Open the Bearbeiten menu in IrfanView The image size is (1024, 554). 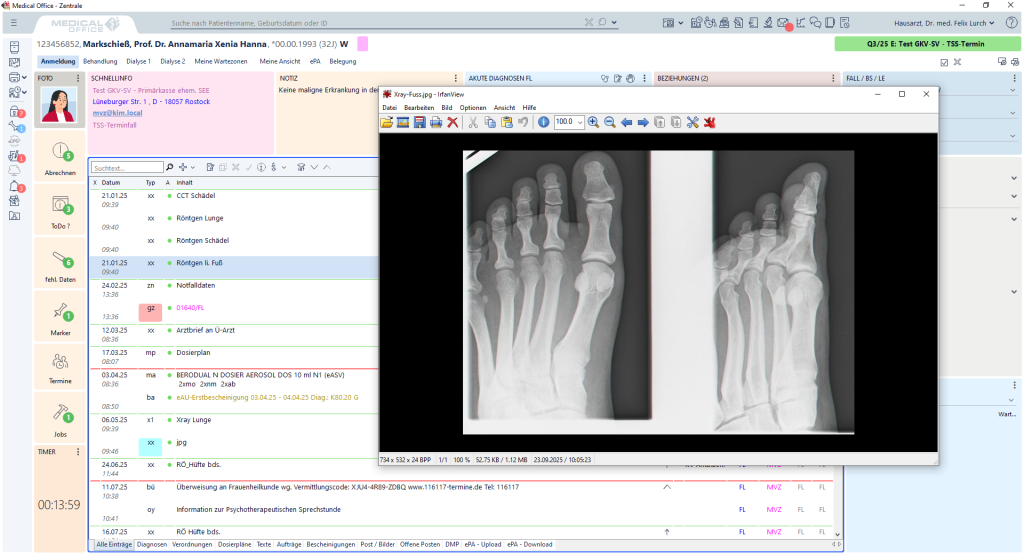pyautogui.click(x=418, y=107)
